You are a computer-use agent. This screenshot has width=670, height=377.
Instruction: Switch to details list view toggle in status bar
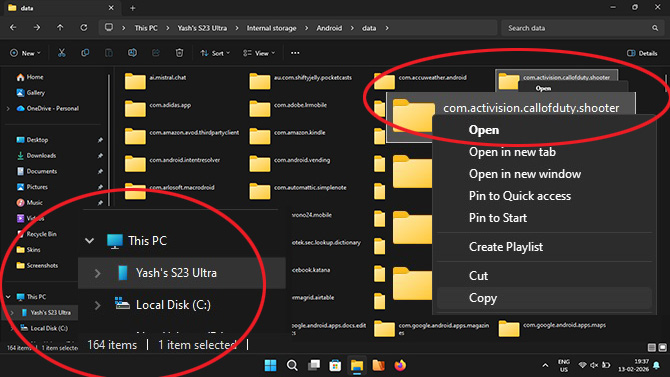click(652, 348)
